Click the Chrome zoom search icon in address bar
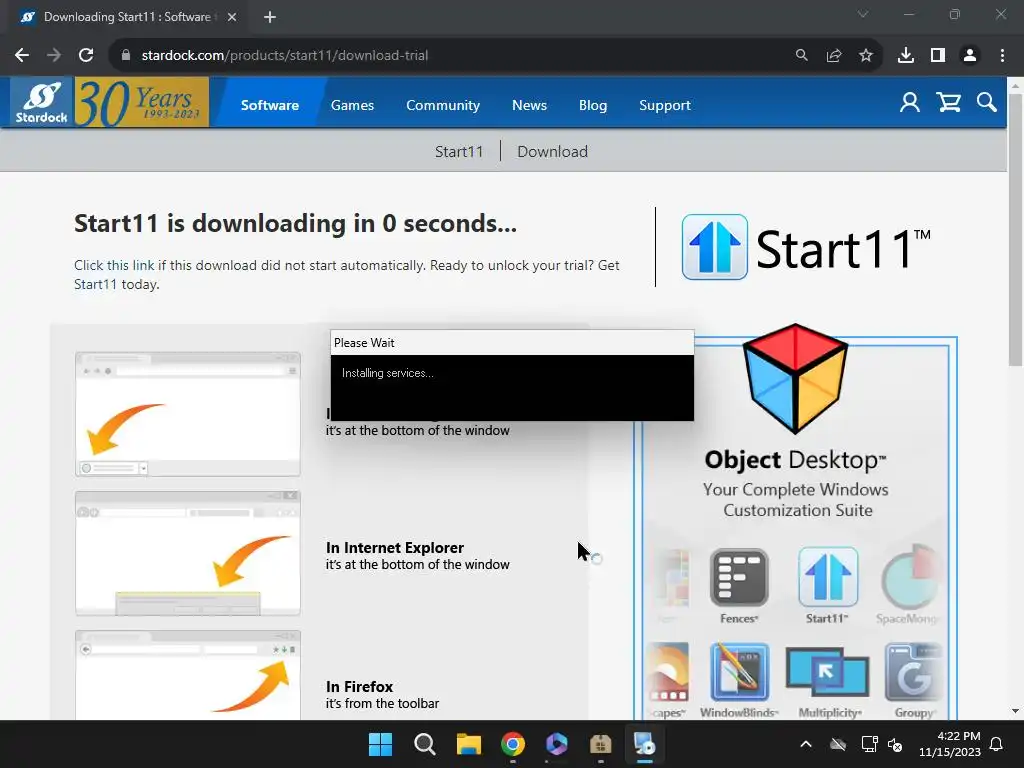Viewport: 1024px width, 768px height. (x=801, y=56)
